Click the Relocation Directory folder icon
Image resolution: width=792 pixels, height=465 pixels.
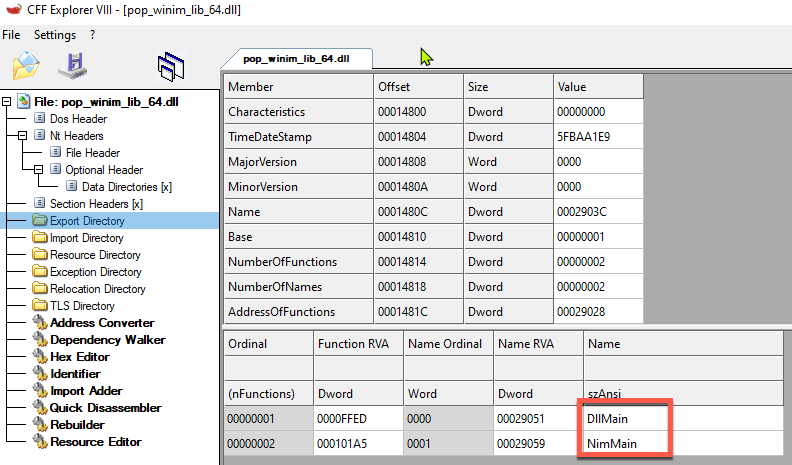pyautogui.click(x=39, y=288)
